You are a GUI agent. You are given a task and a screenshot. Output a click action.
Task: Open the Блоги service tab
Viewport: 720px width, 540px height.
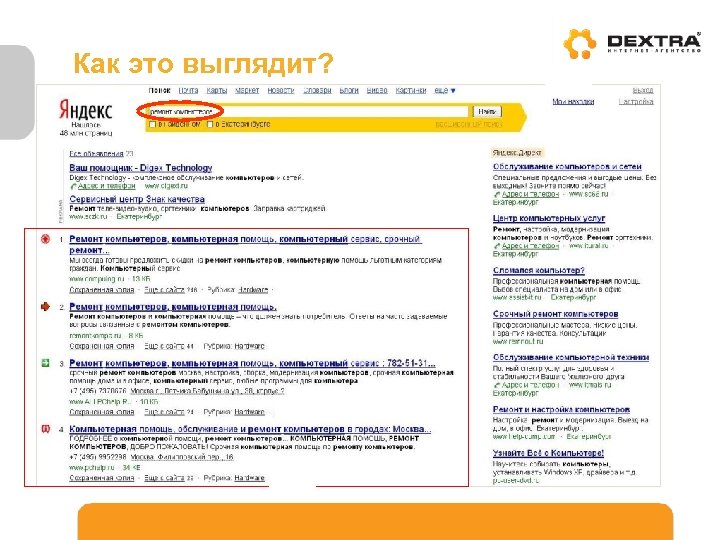(349, 90)
